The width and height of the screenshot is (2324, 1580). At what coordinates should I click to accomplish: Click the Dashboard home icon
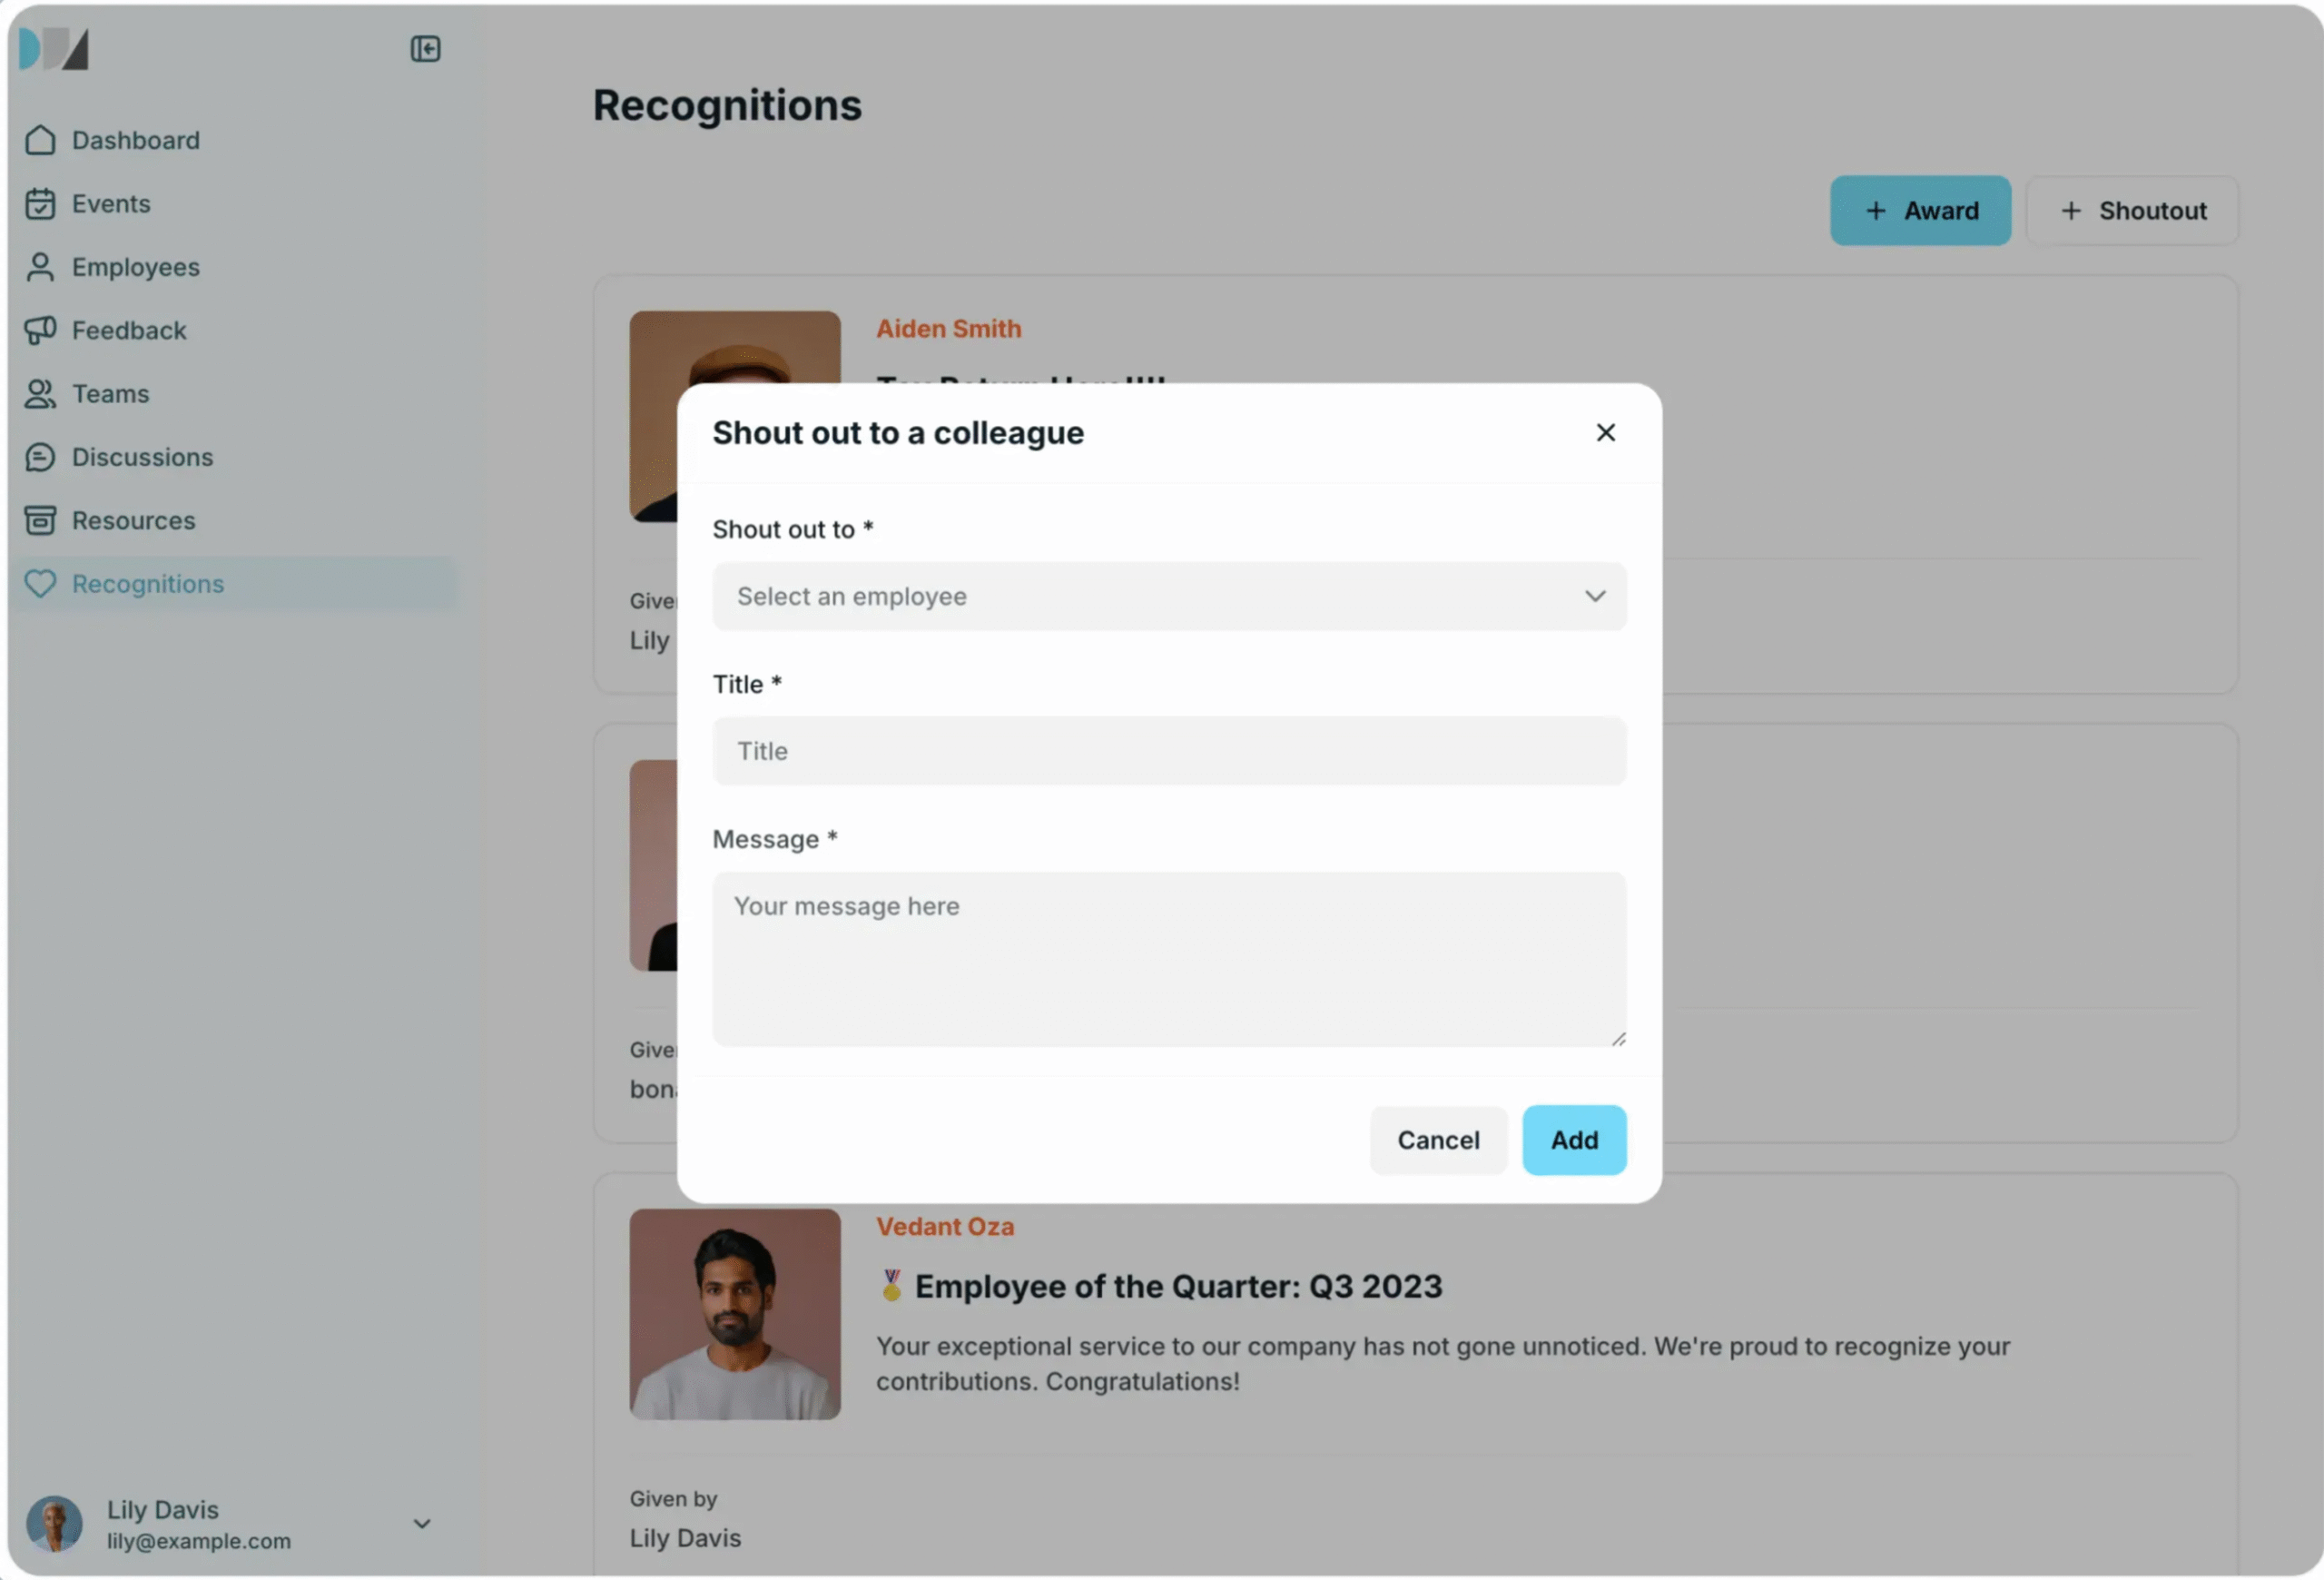[40, 140]
